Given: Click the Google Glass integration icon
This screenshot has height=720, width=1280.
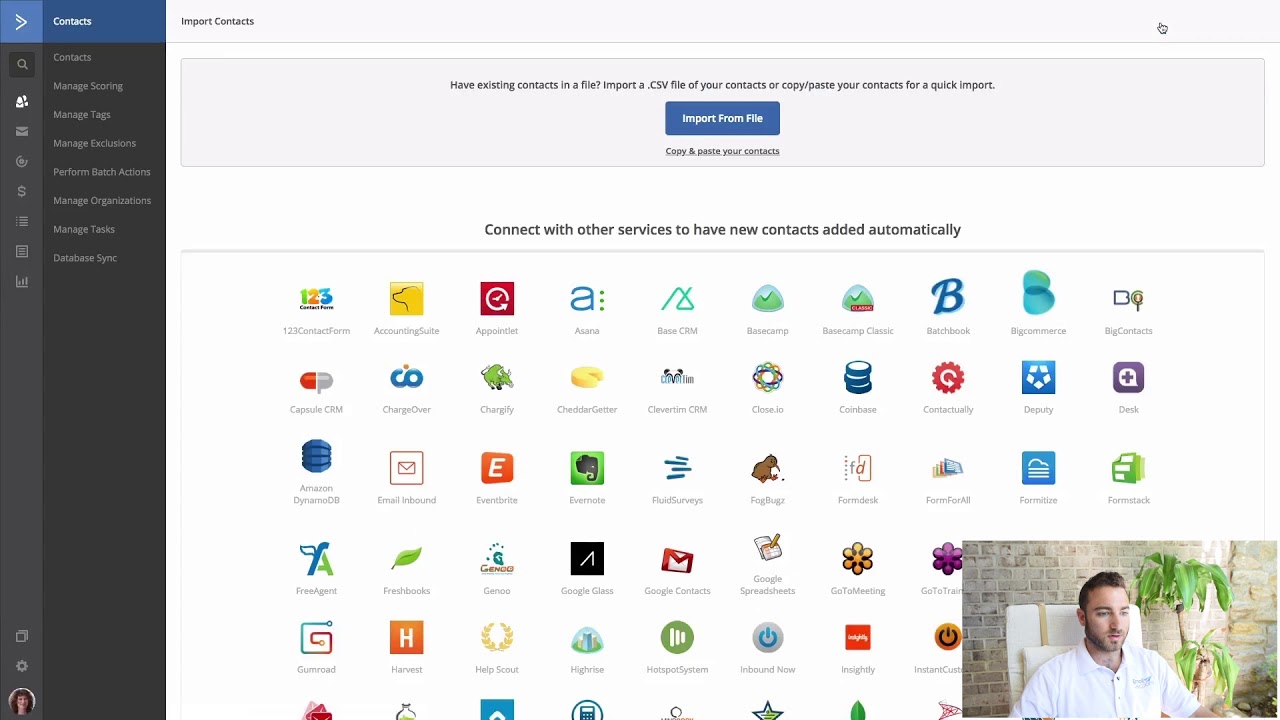Looking at the screenshot, I should (587, 559).
